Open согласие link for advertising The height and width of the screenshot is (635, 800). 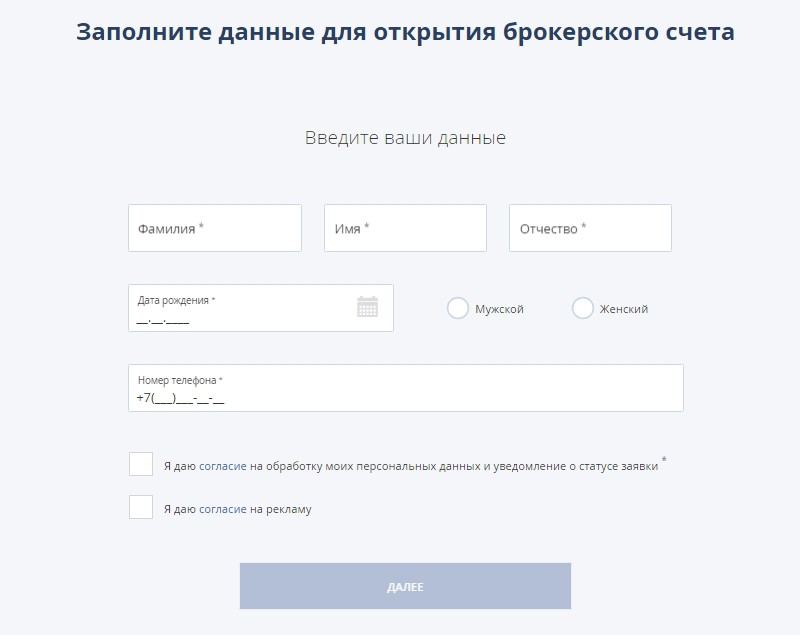(x=223, y=510)
